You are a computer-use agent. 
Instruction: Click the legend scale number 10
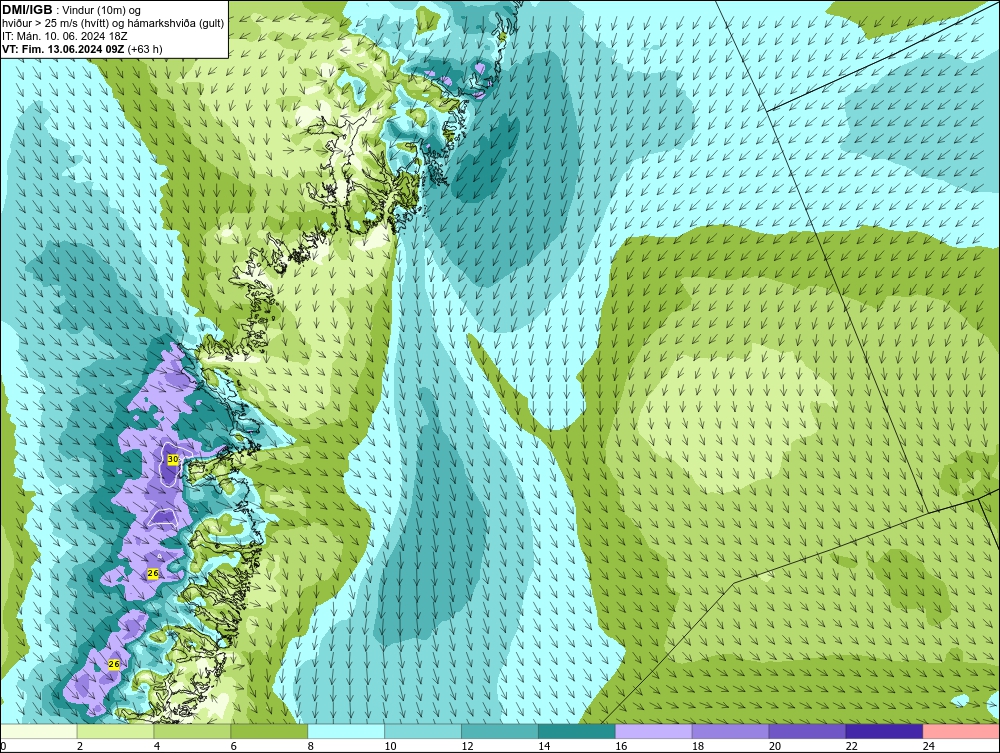tap(390, 746)
